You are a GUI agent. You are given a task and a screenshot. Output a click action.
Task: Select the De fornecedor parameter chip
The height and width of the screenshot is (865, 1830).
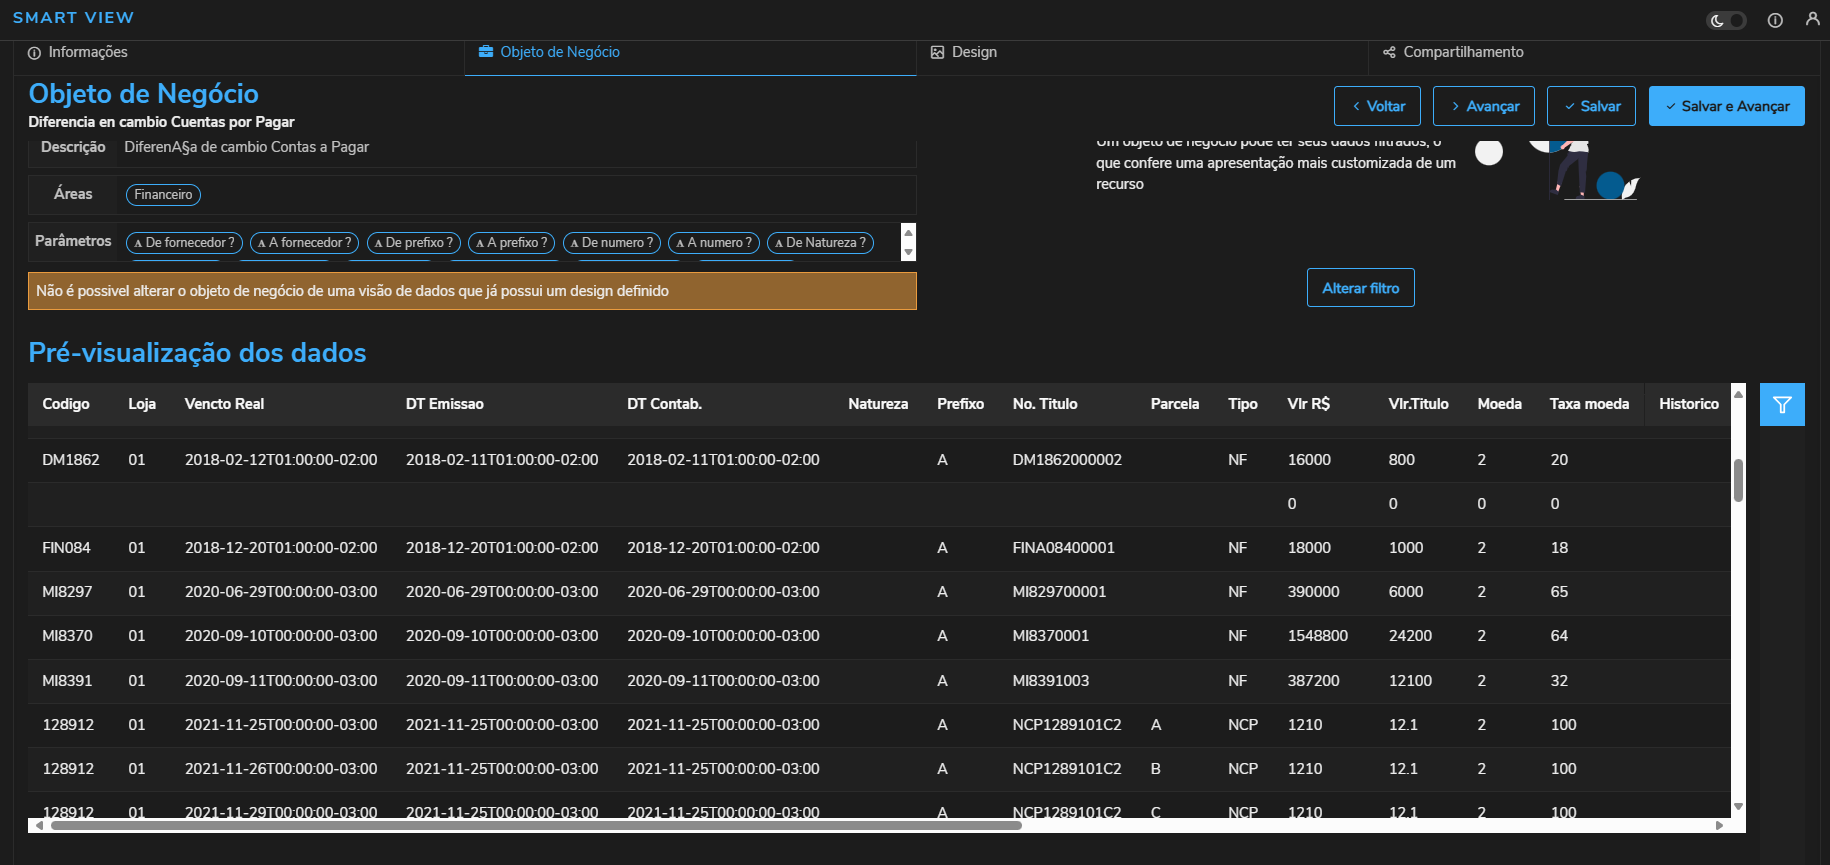tap(185, 243)
